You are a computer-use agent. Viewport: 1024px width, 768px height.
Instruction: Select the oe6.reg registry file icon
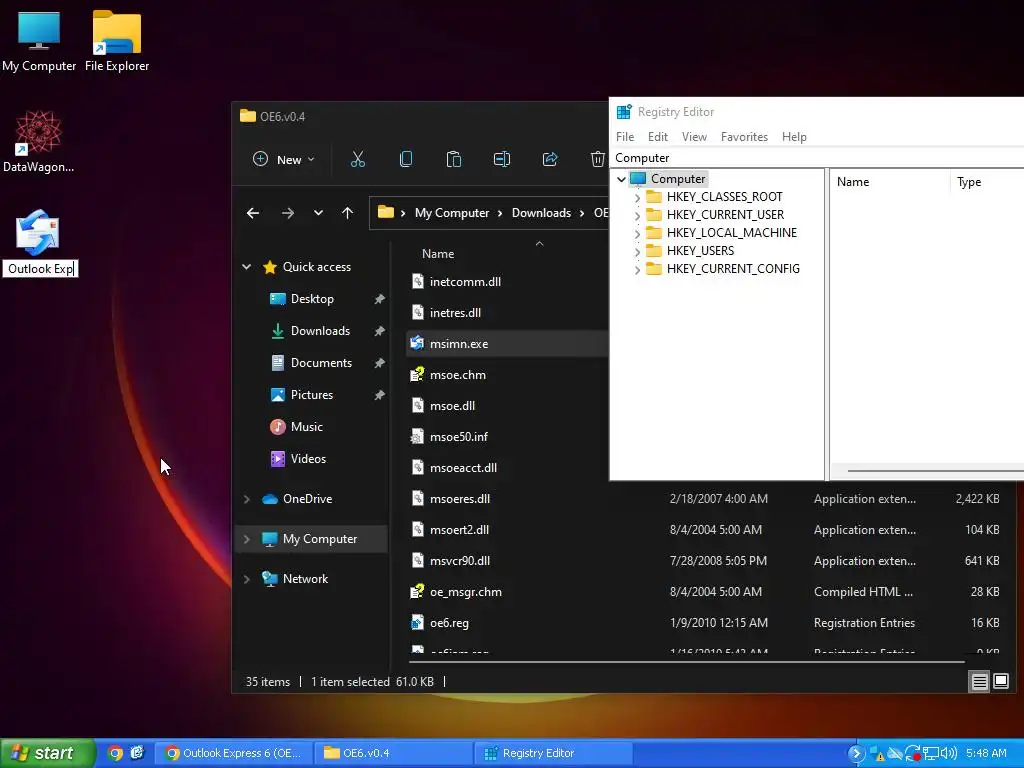(417, 622)
